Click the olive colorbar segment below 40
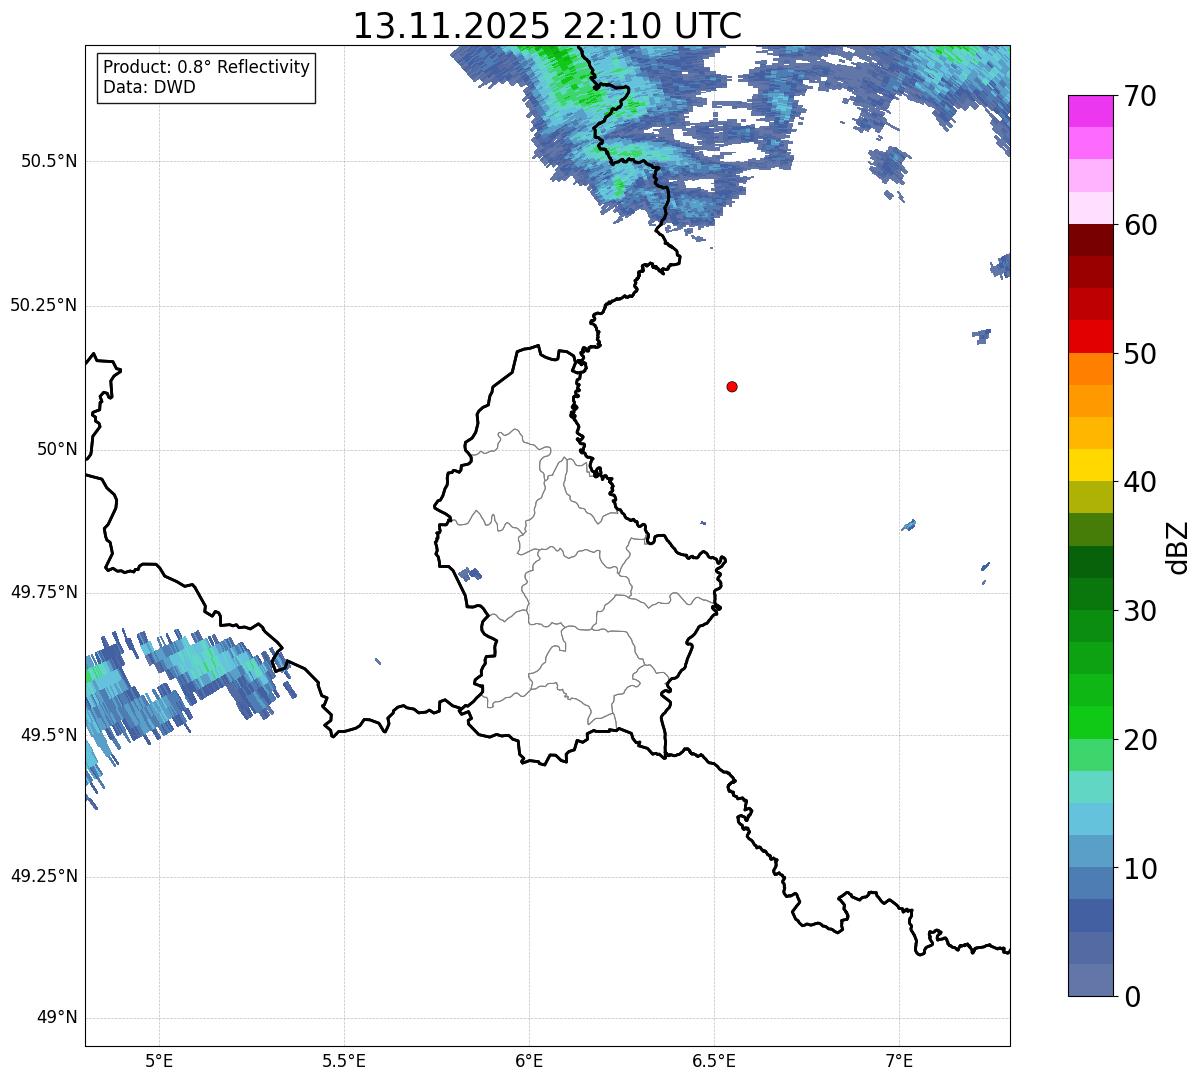The width and height of the screenshot is (1202, 1081). [x=1090, y=498]
